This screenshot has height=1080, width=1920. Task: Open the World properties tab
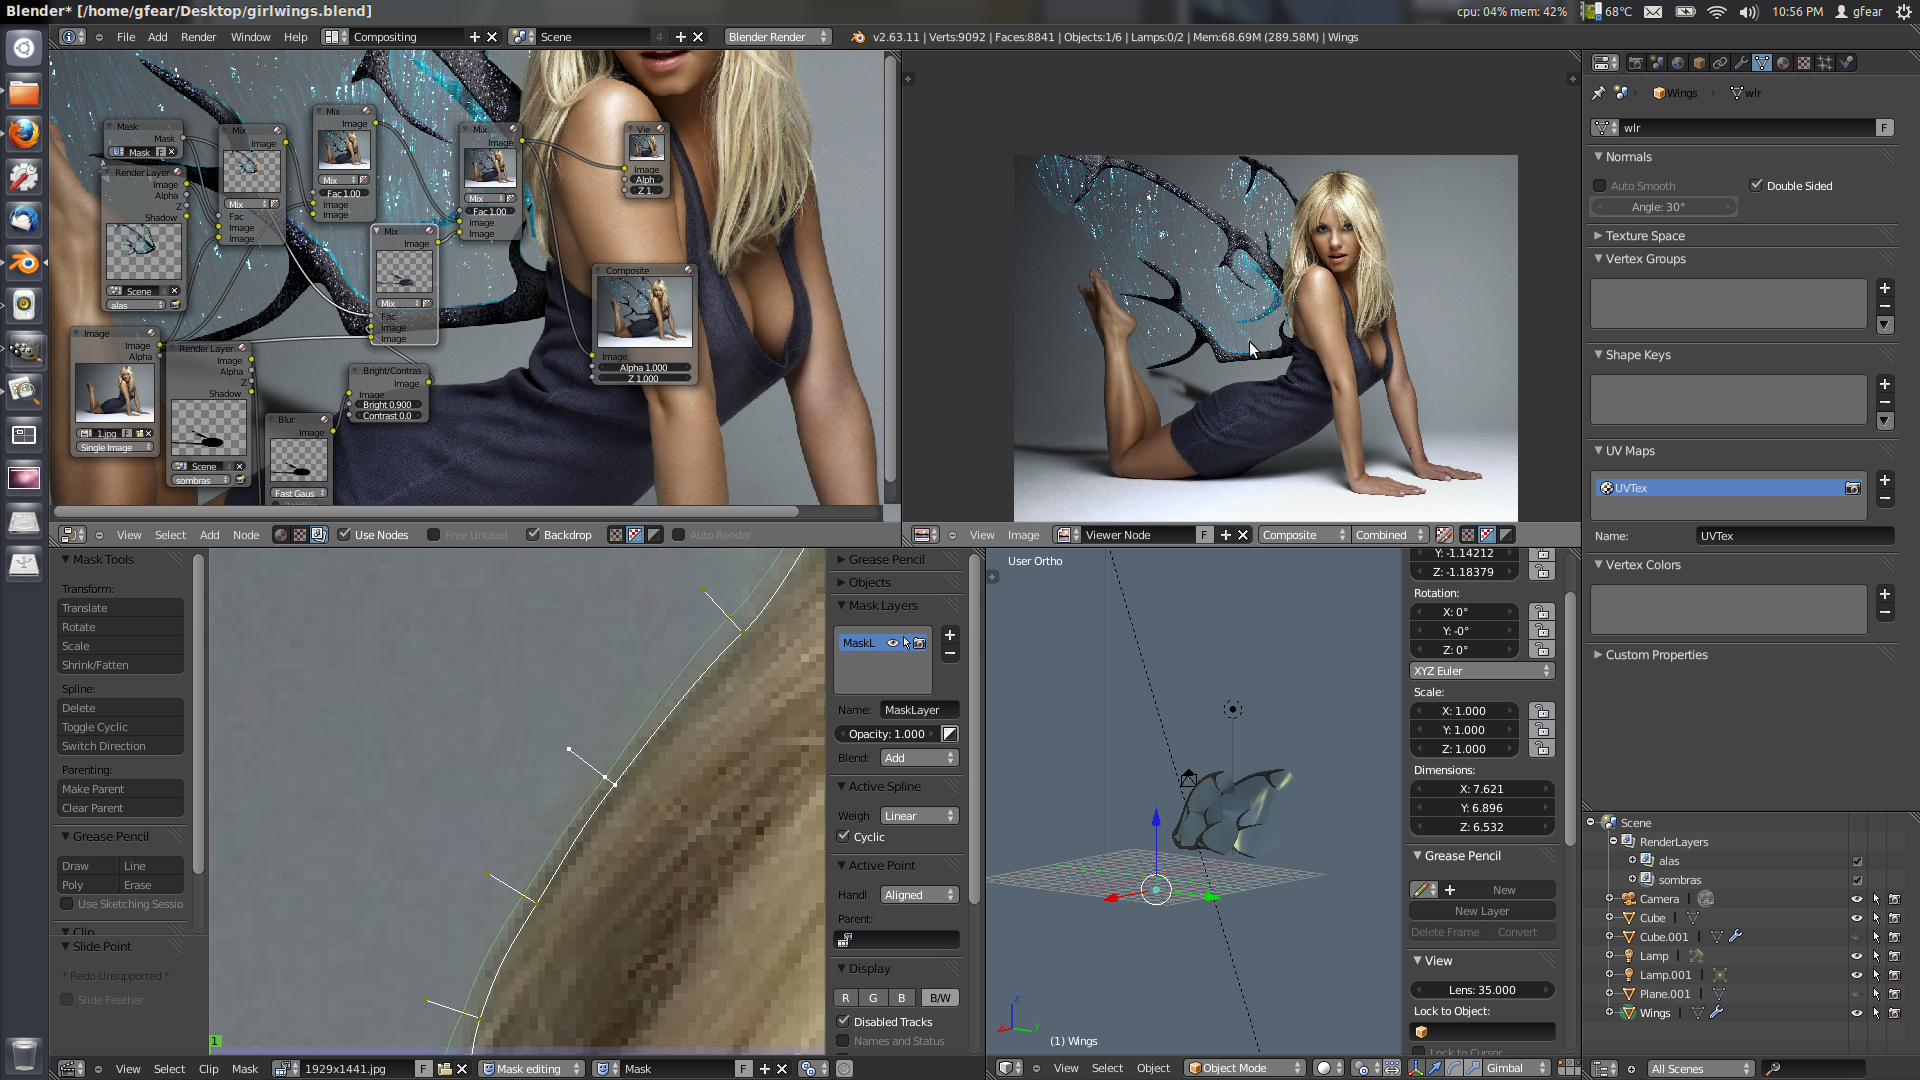(x=1678, y=63)
